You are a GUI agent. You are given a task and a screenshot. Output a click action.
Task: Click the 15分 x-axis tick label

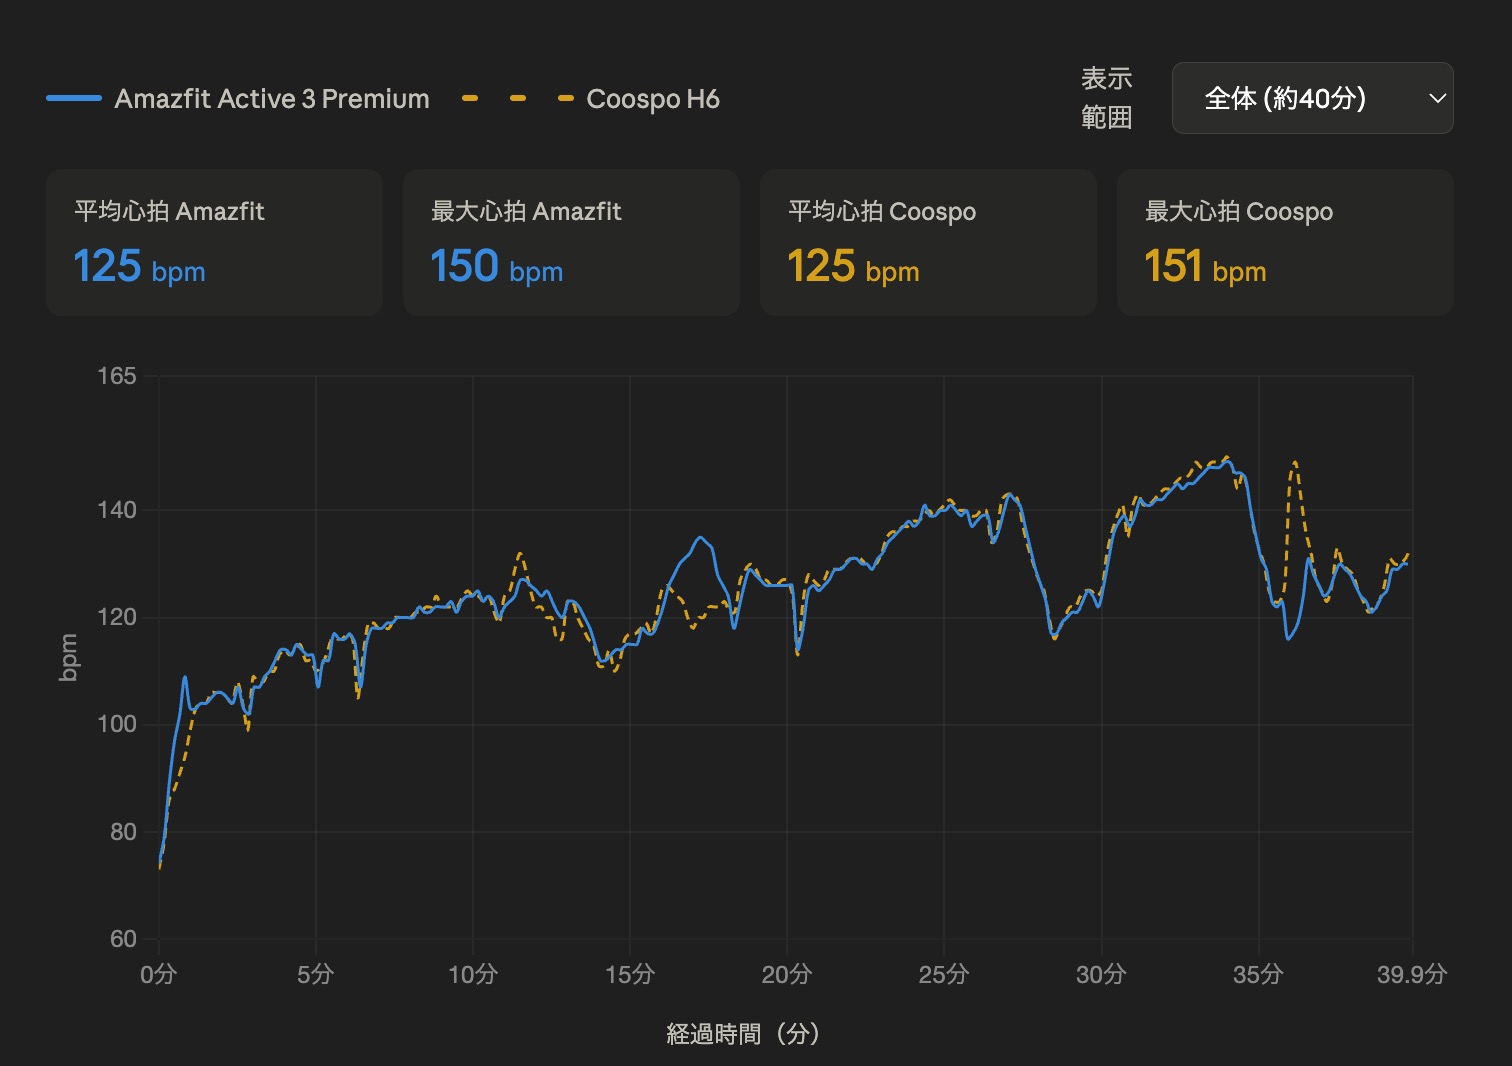click(630, 974)
